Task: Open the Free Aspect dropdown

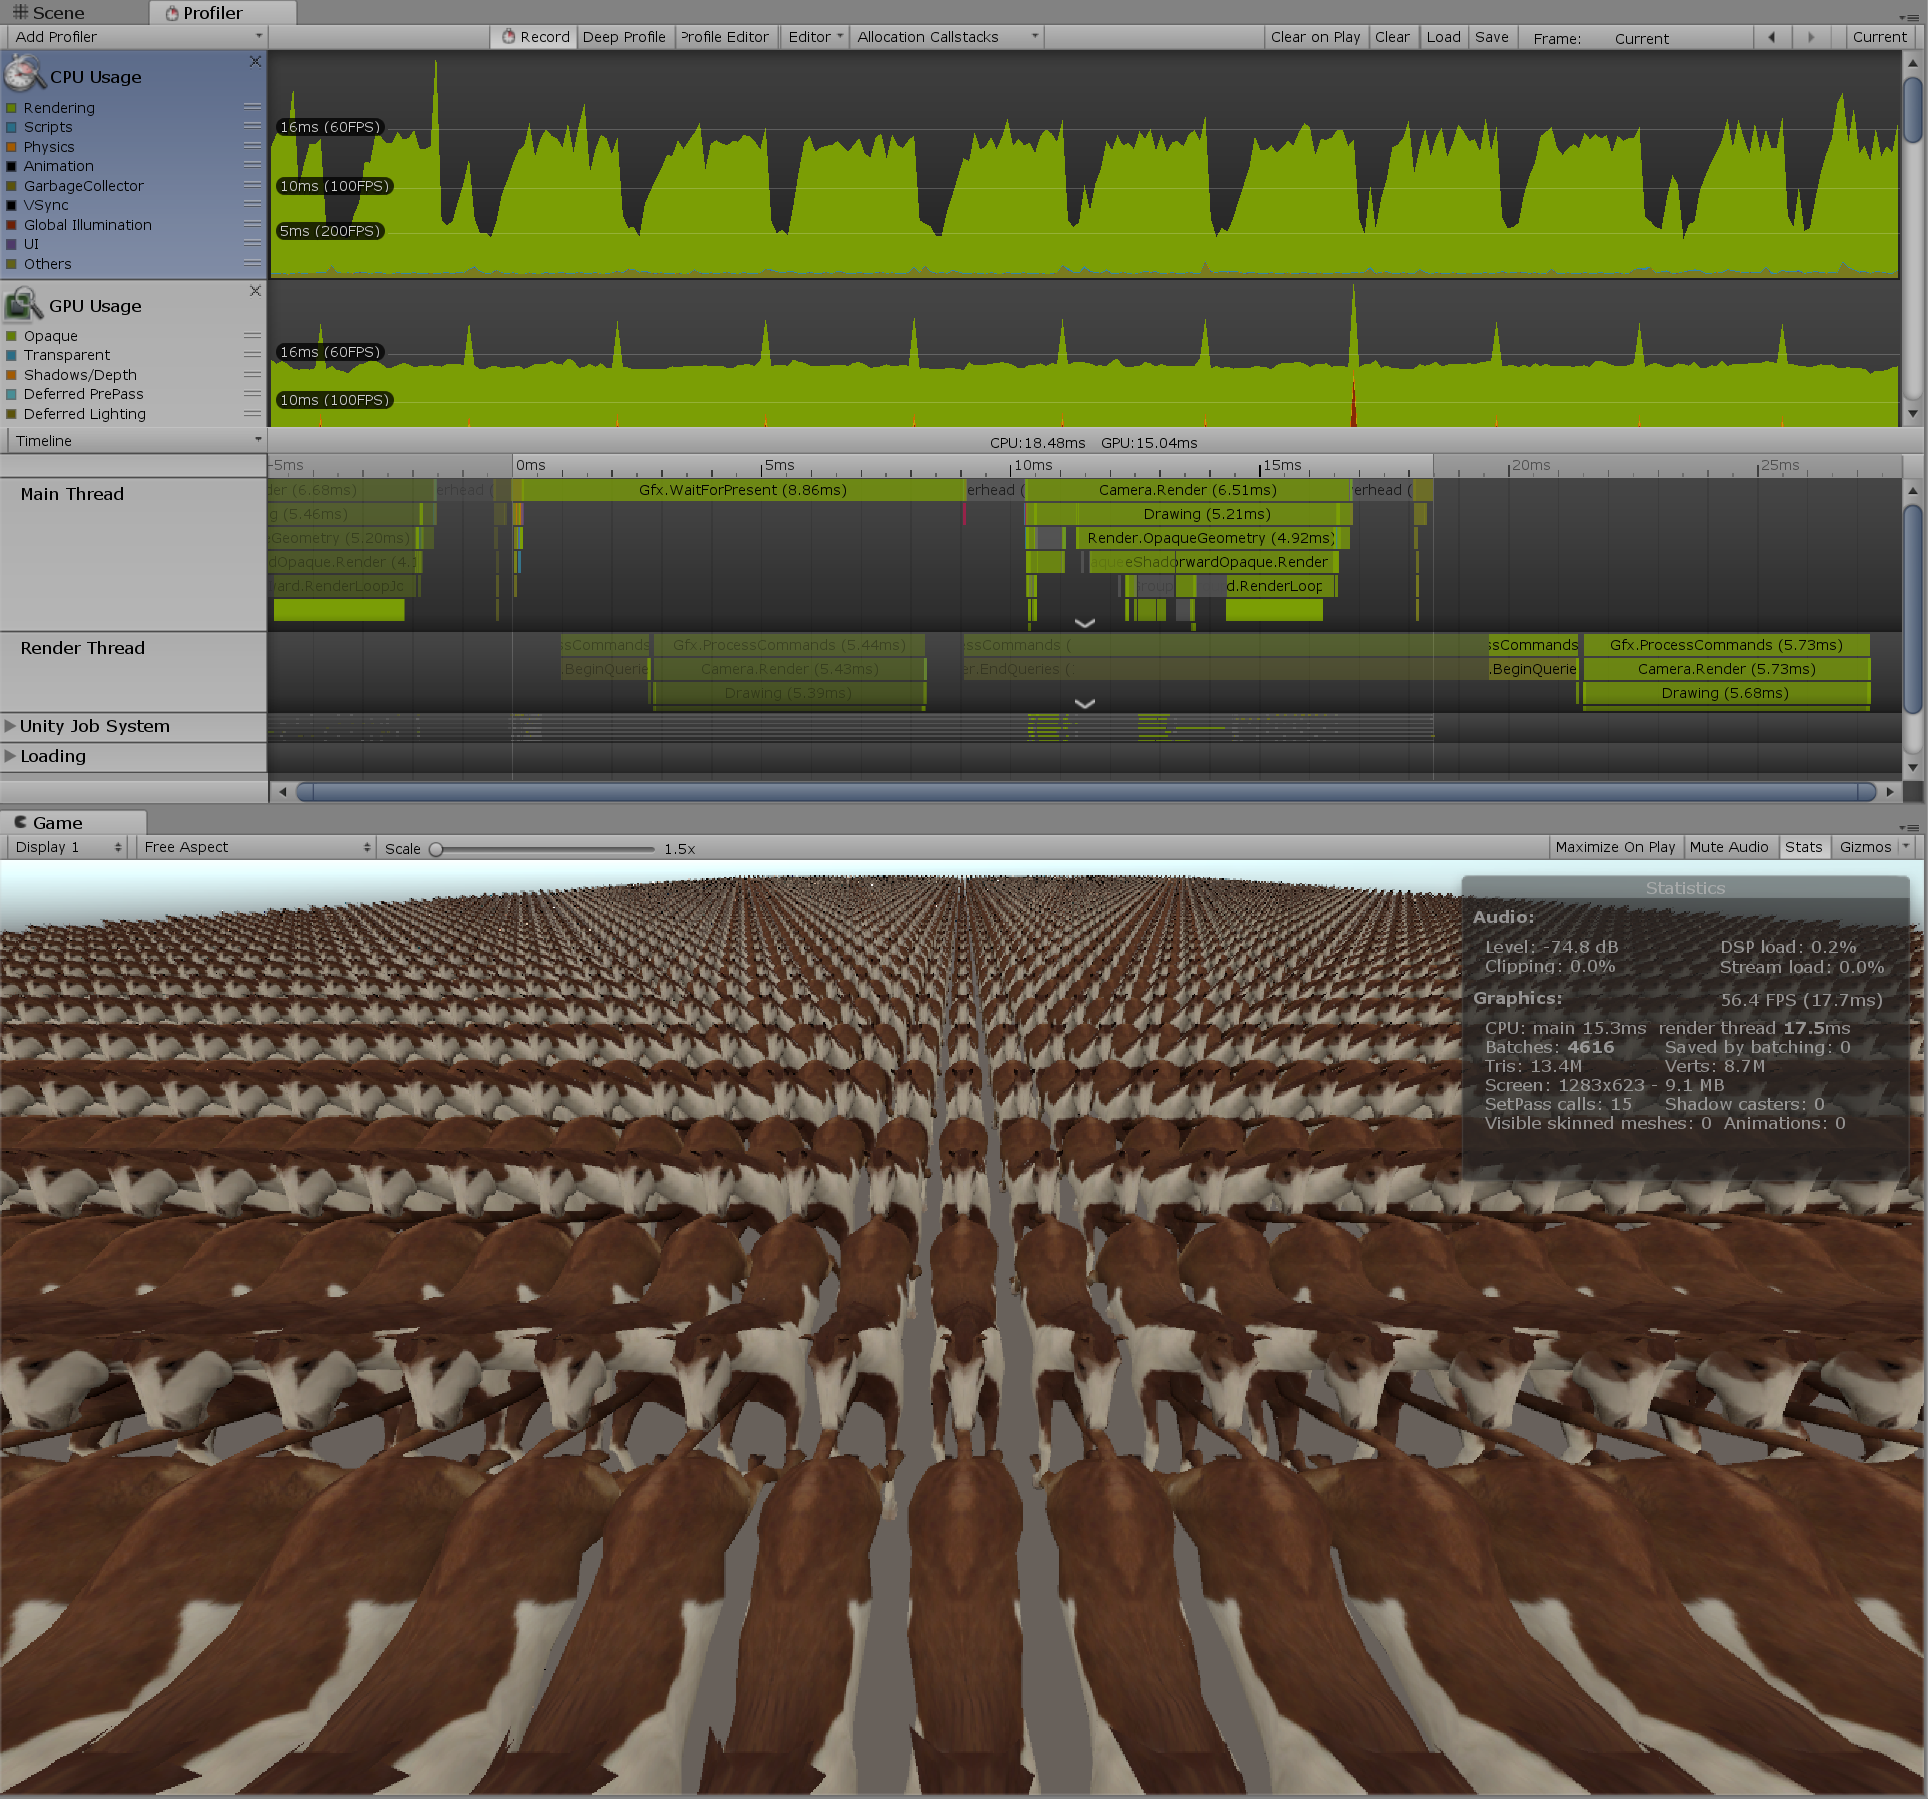Action: pyautogui.click(x=255, y=846)
